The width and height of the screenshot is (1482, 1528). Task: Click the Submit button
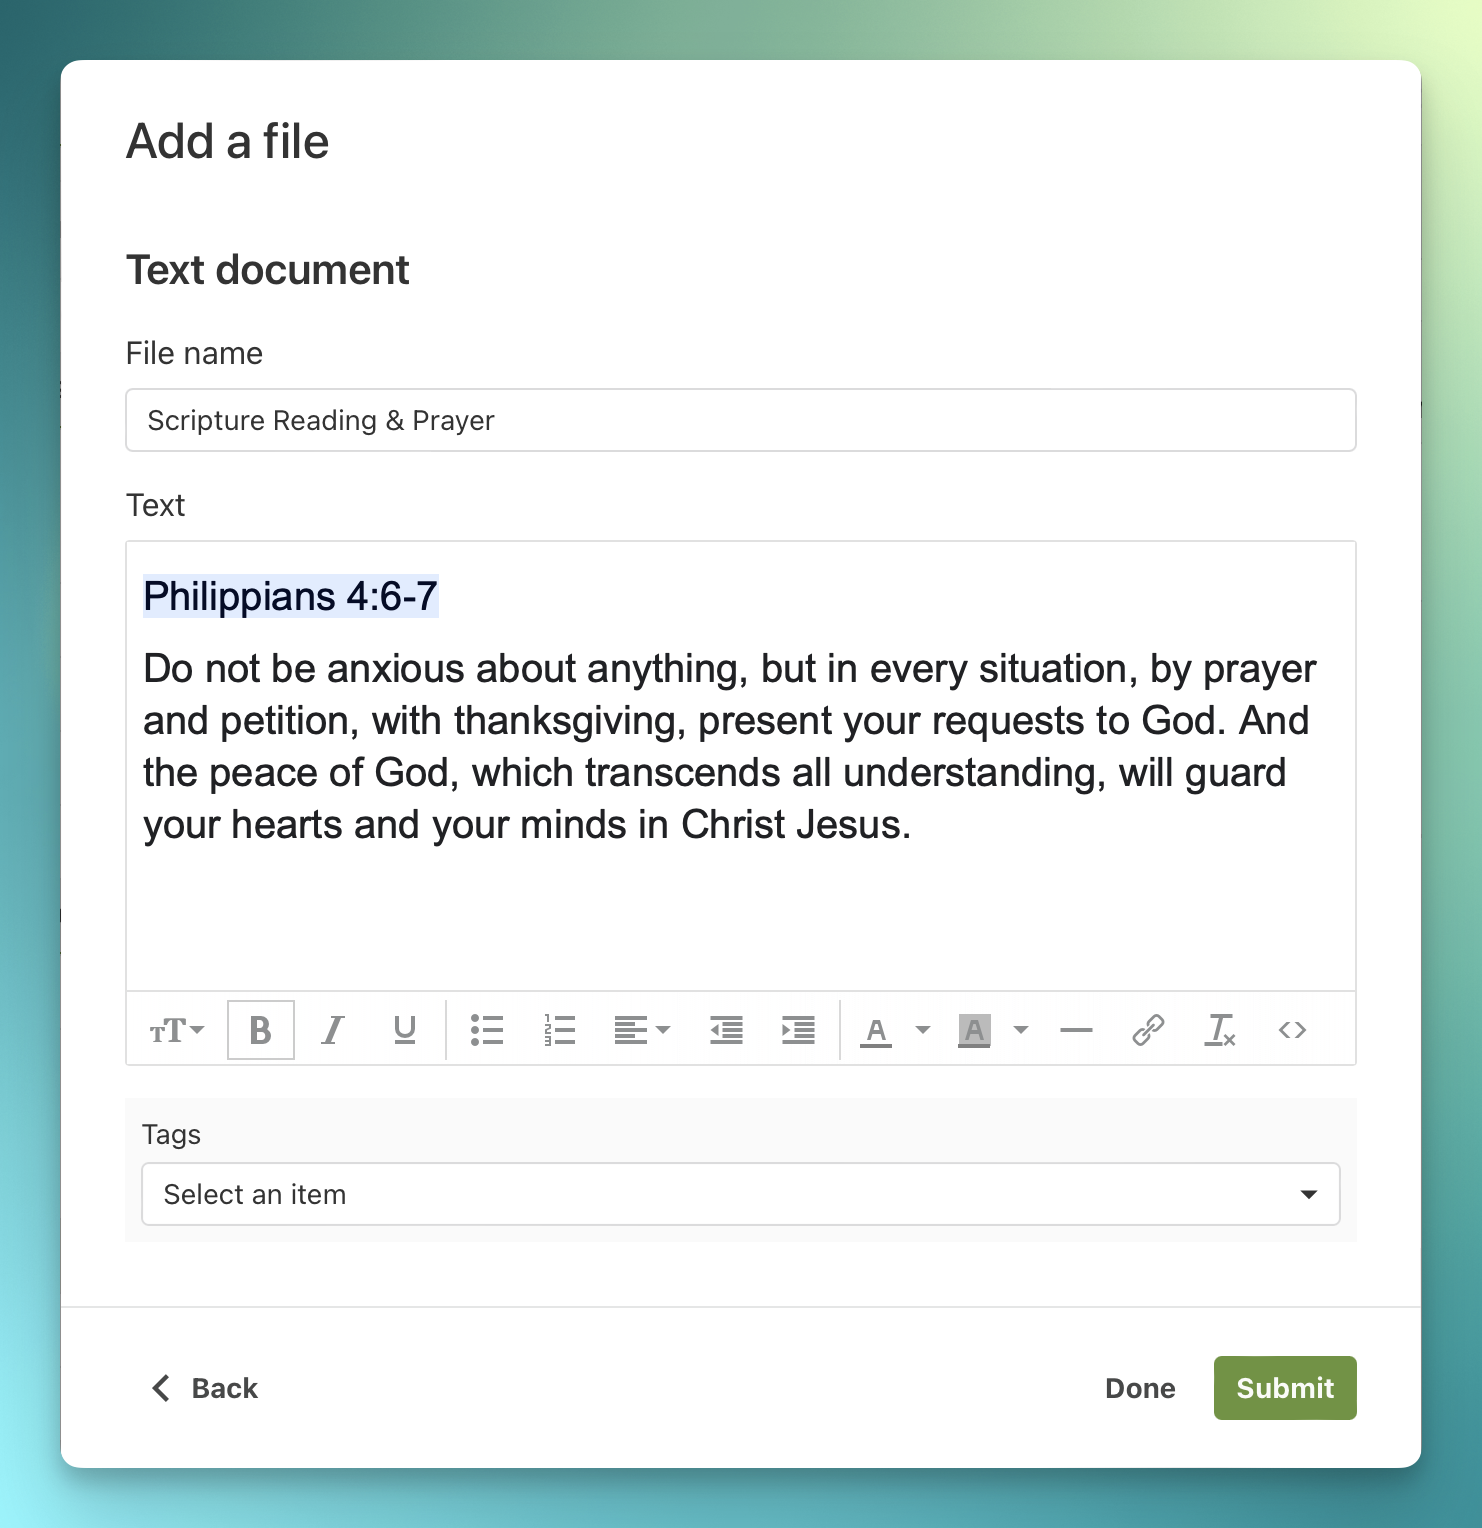[1284, 1388]
